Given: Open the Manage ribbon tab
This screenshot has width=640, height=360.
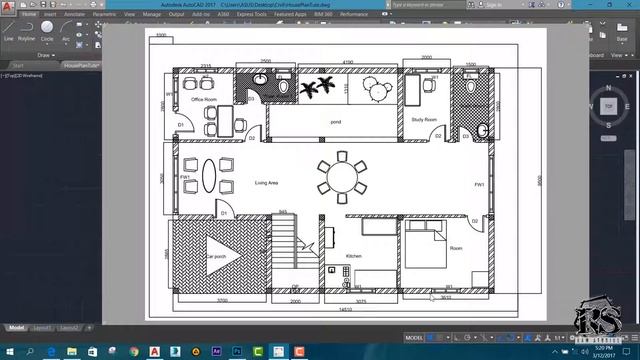Looking at the screenshot, I should [152, 14].
